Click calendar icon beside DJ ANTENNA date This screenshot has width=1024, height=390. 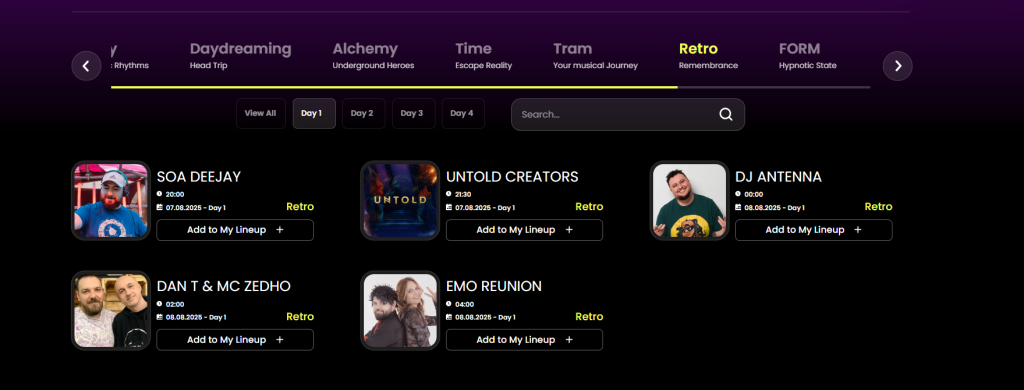[738, 207]
